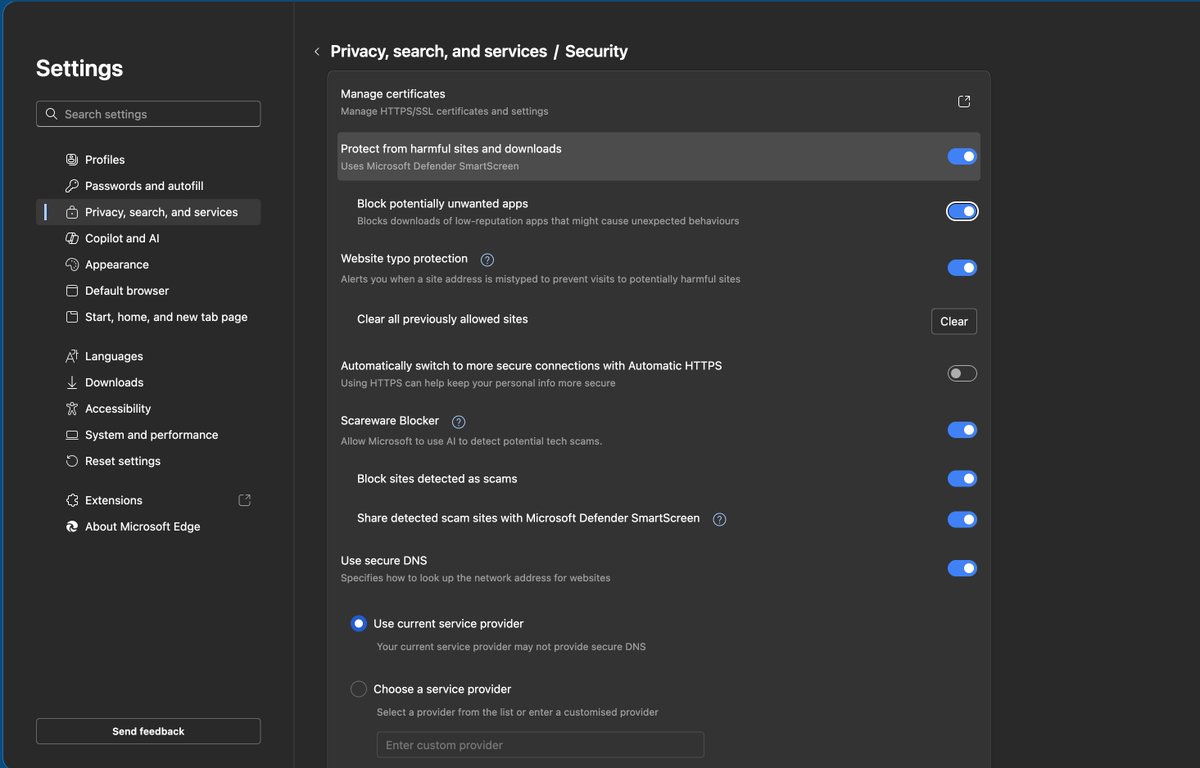Go to Copilot and AI settings

pyautogui.click(x=148, y=238)
